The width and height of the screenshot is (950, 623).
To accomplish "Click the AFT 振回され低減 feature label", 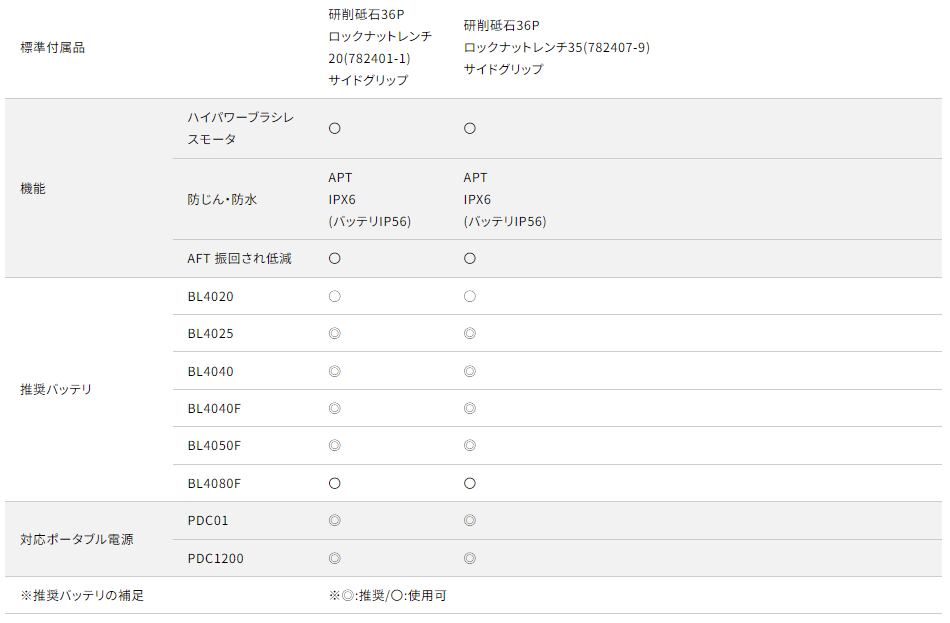I will click(x=239, y=259).
